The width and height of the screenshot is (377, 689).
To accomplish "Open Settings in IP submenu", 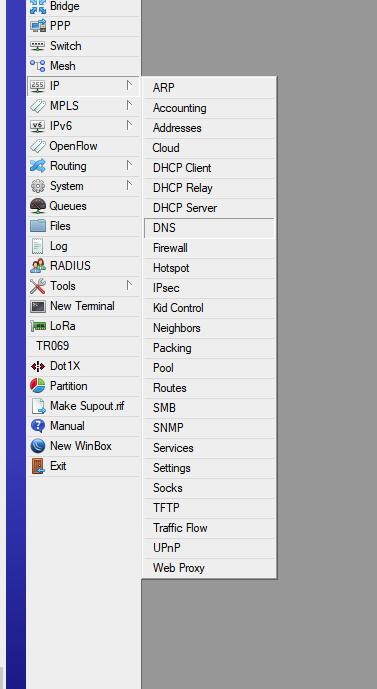I will 209,468.
